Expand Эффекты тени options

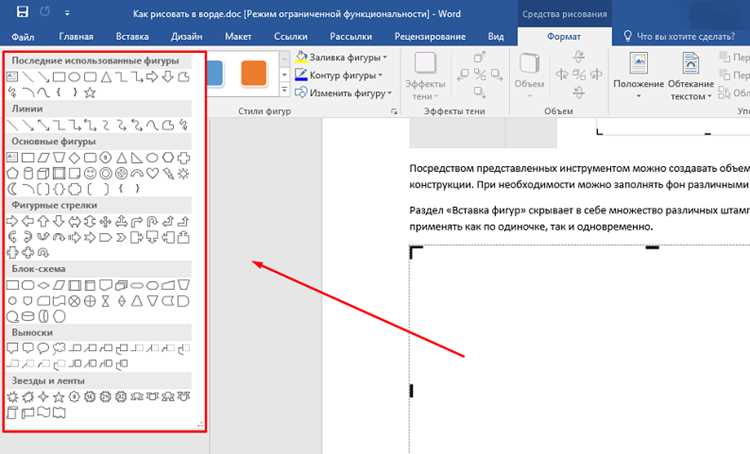pos(425,77)
